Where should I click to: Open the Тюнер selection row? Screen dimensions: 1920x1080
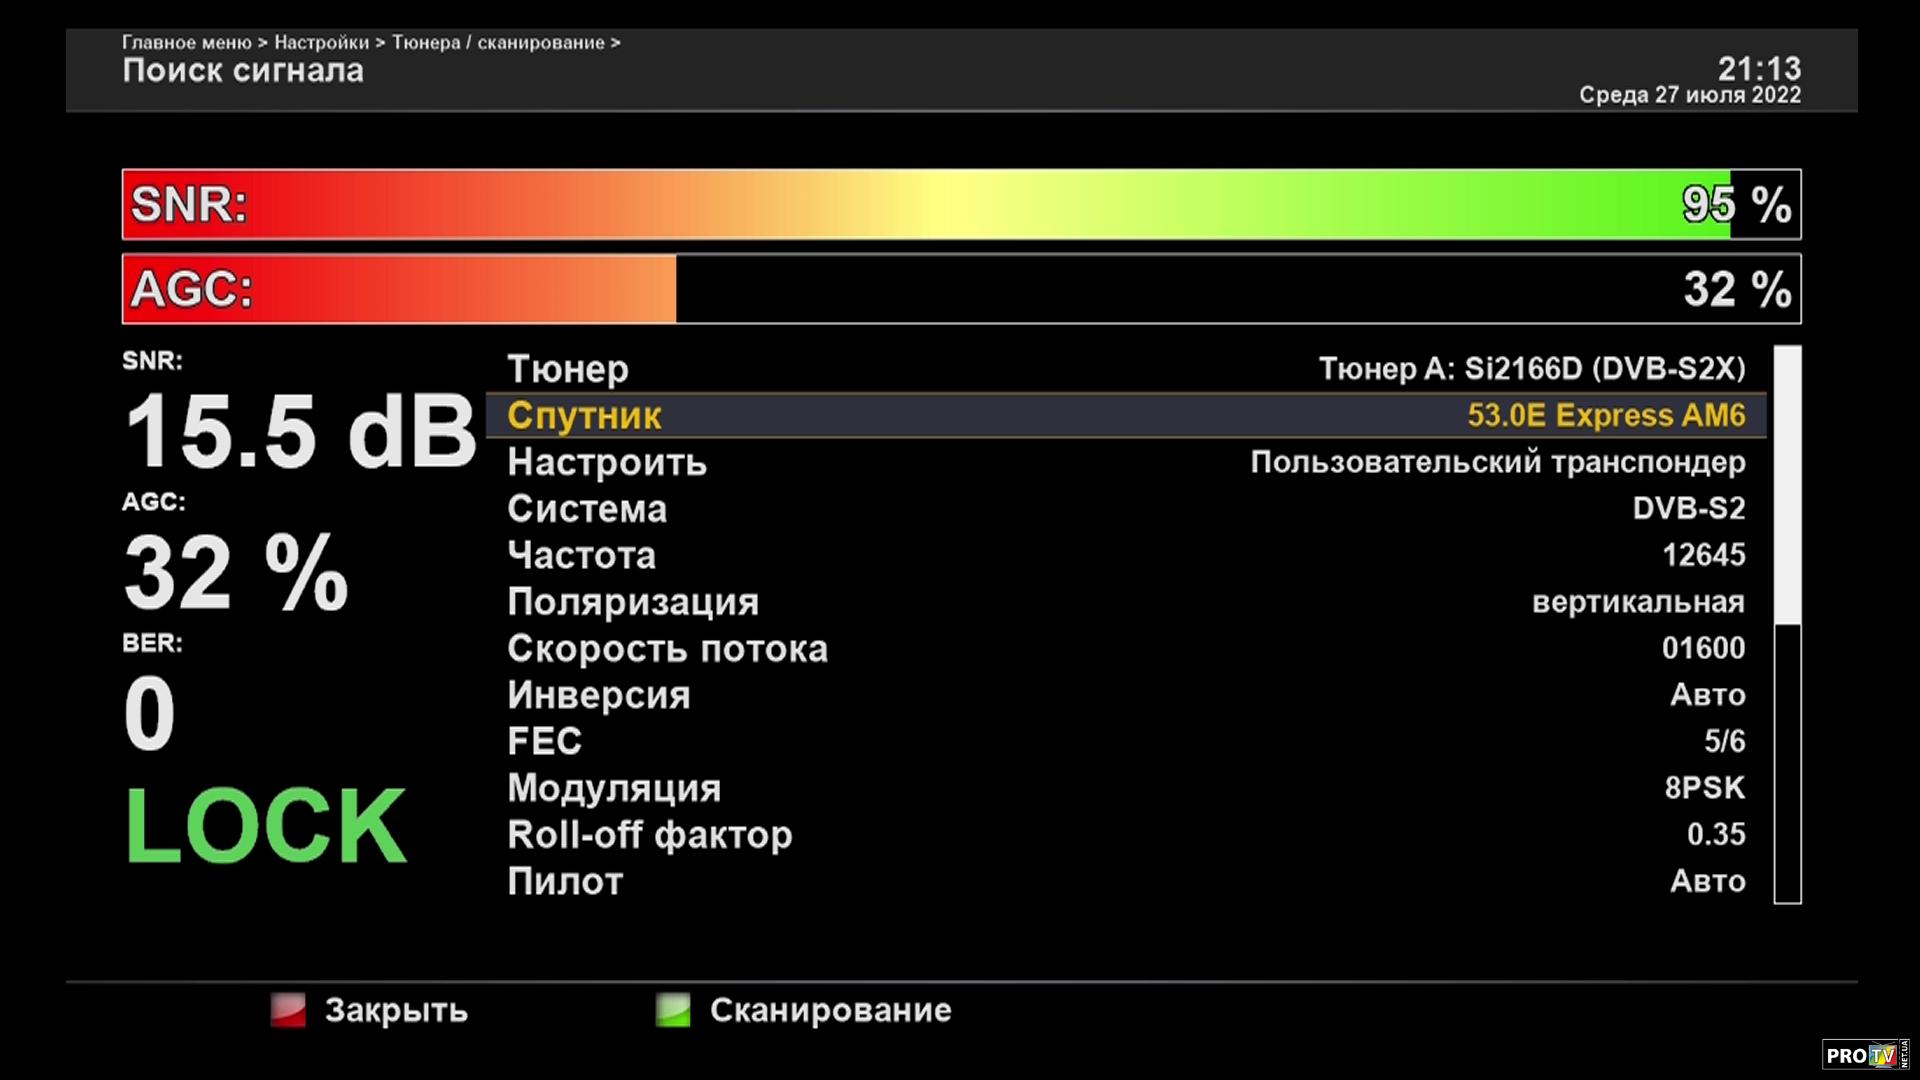(x=1125, y=369)
